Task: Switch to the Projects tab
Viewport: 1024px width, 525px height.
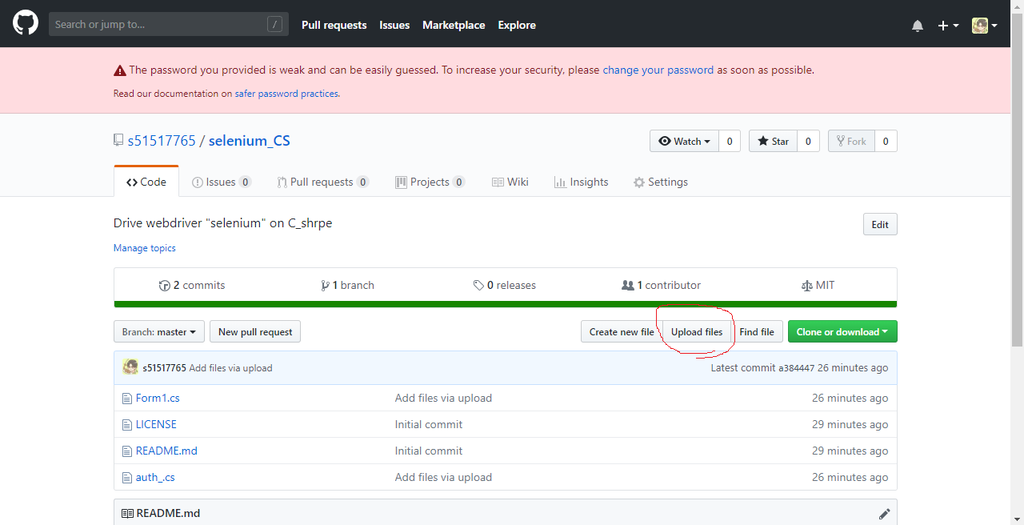Action: 430,182
